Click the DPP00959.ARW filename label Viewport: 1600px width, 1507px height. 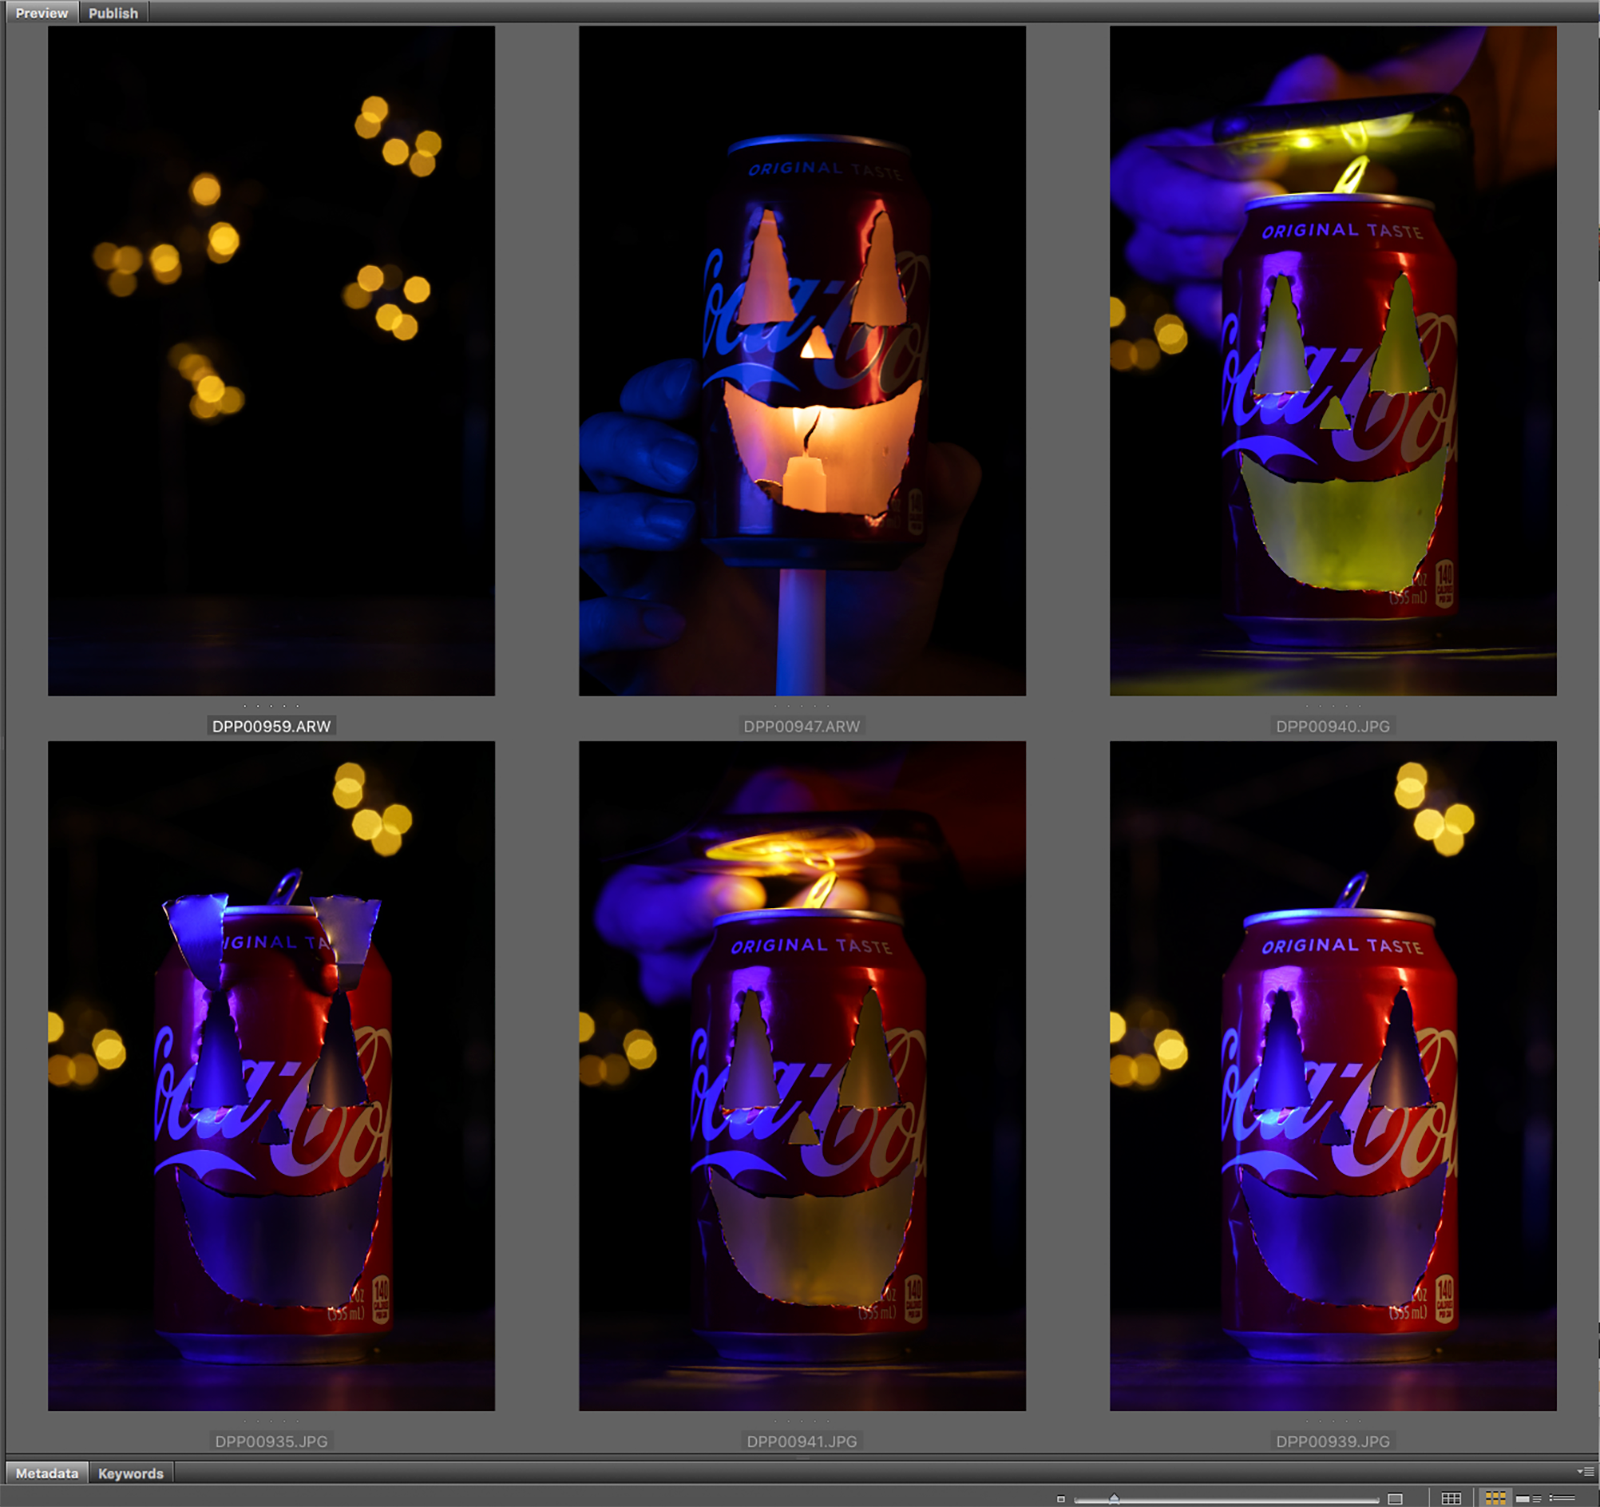click(271, 726)
